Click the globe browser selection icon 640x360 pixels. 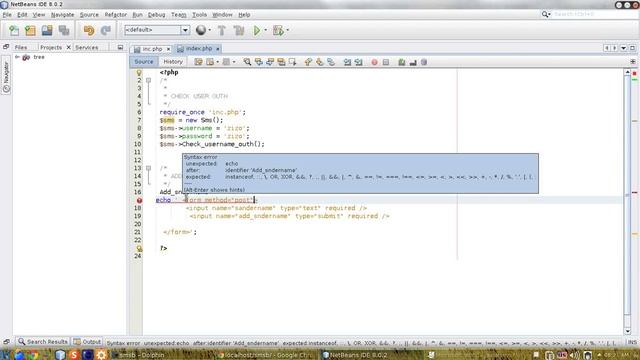click(x=201, y=30)
